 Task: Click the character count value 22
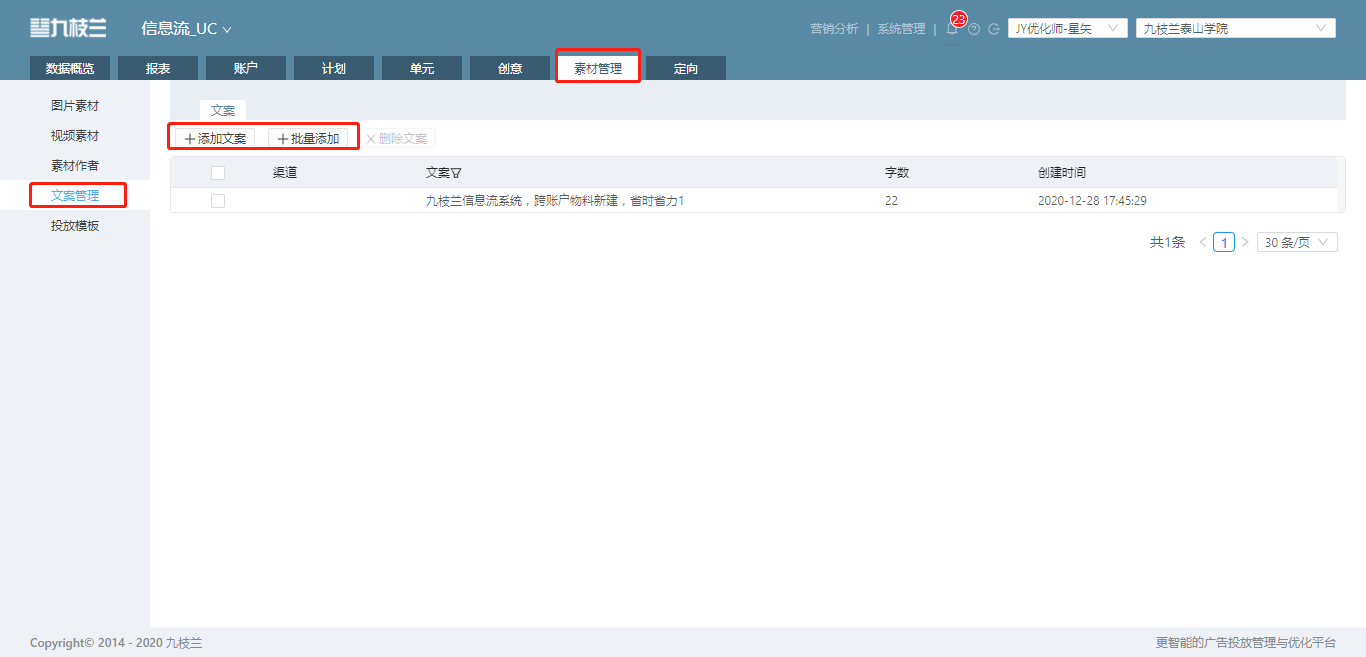(891, 201)
